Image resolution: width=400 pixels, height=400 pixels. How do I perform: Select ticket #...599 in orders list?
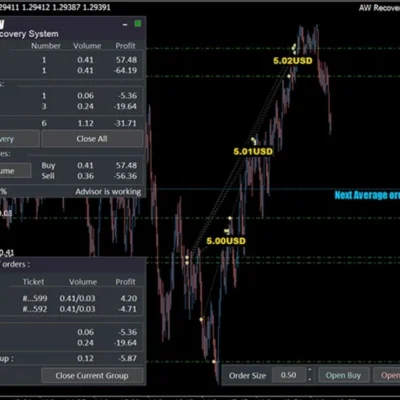[35, 298]
